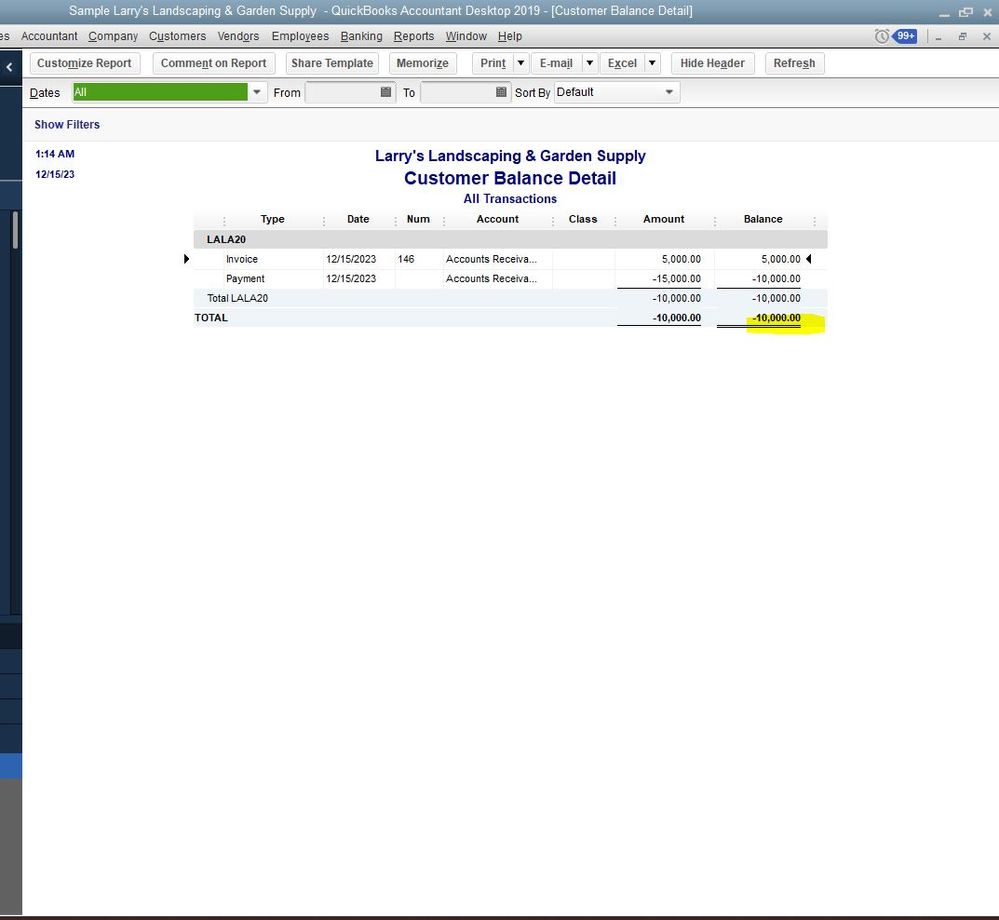Open the From date calendar picker

click(385, 92)
